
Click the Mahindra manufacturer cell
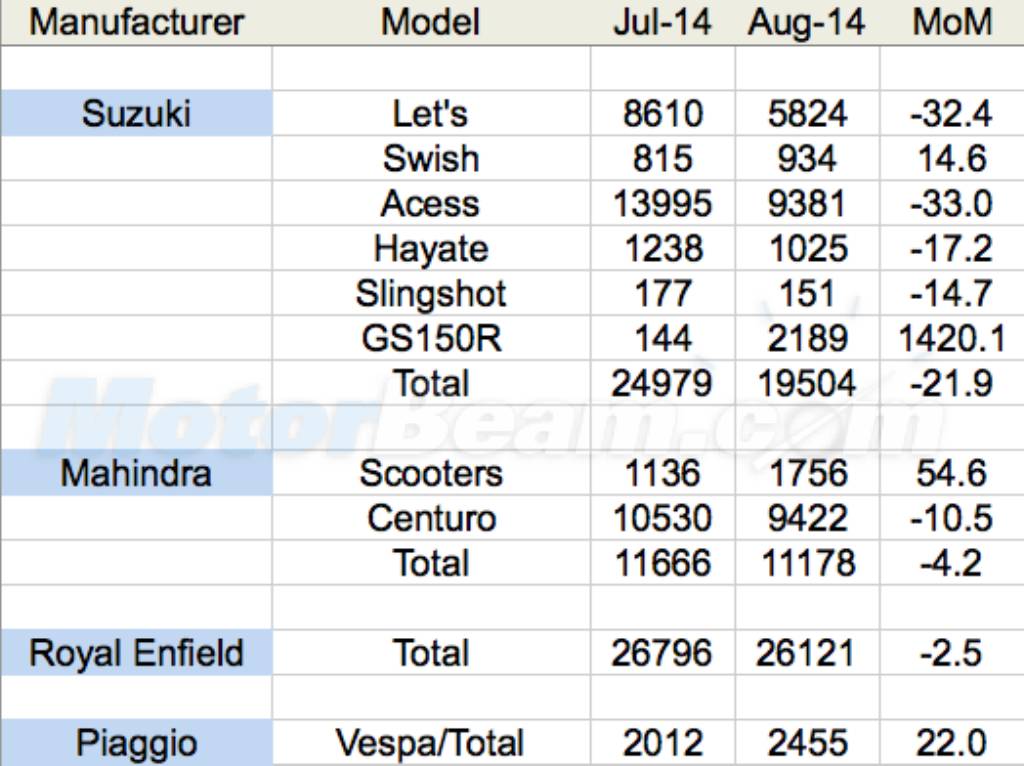[136, 473]
